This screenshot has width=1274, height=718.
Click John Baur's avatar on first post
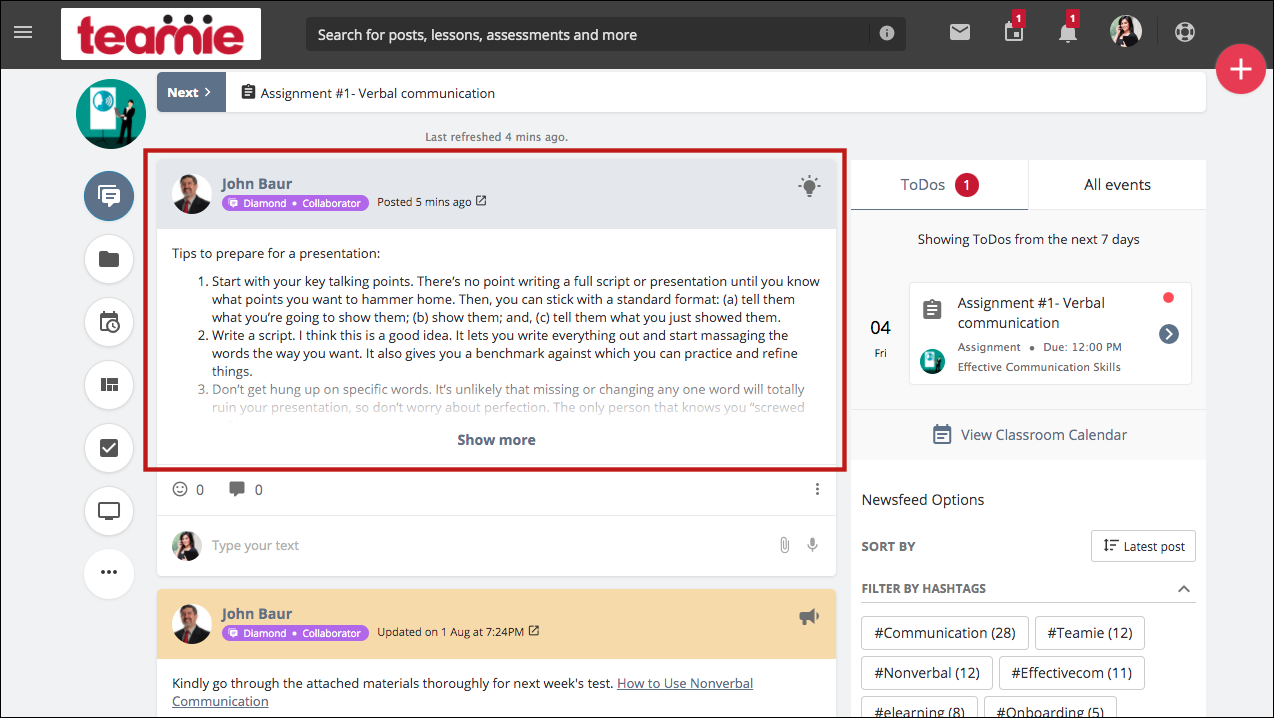(x=191, y=193)
